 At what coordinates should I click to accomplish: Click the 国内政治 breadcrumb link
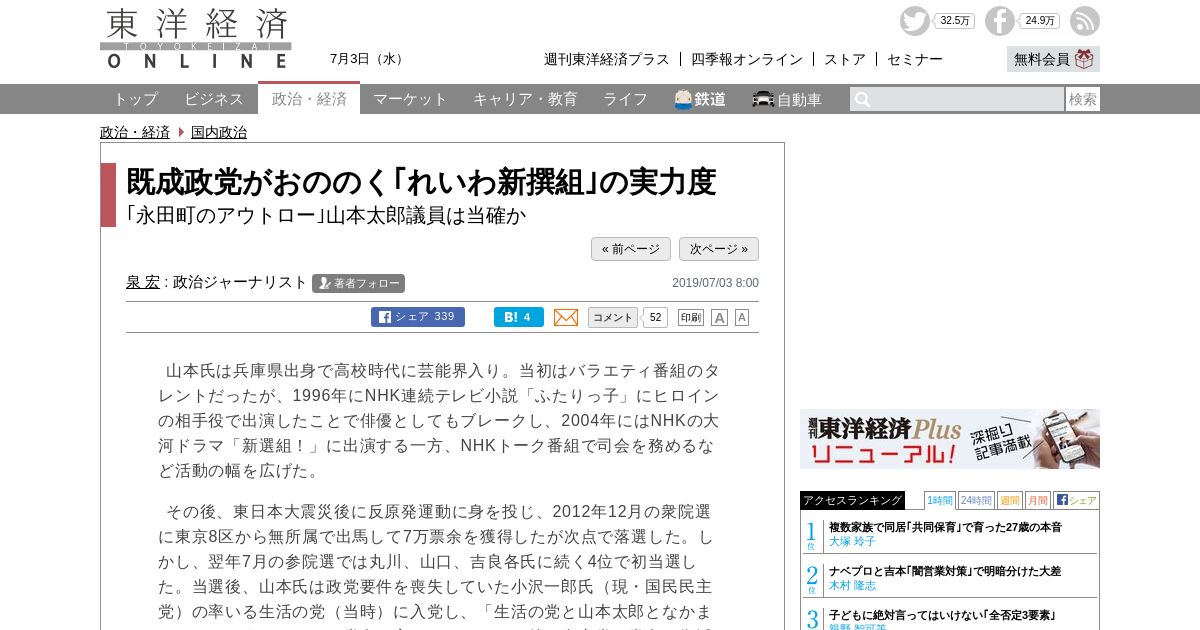coord(219,132)
